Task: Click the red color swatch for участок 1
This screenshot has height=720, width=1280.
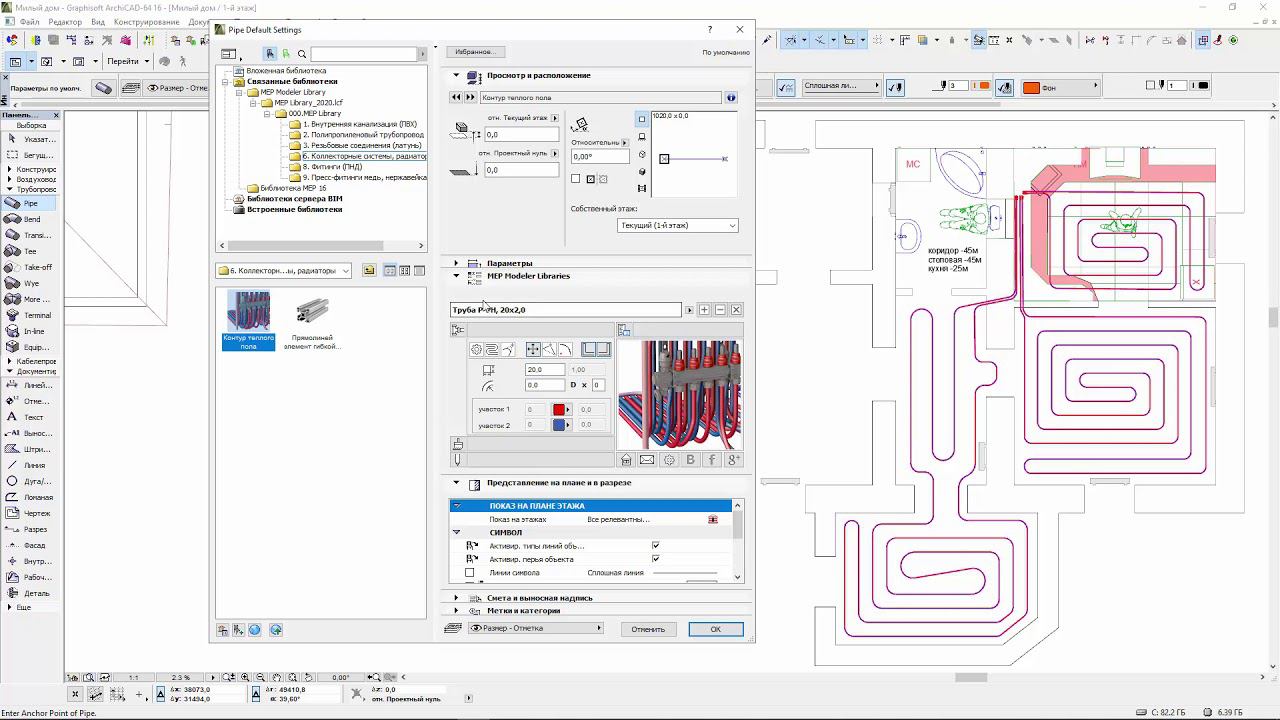Action: click(x=558, y=409)
